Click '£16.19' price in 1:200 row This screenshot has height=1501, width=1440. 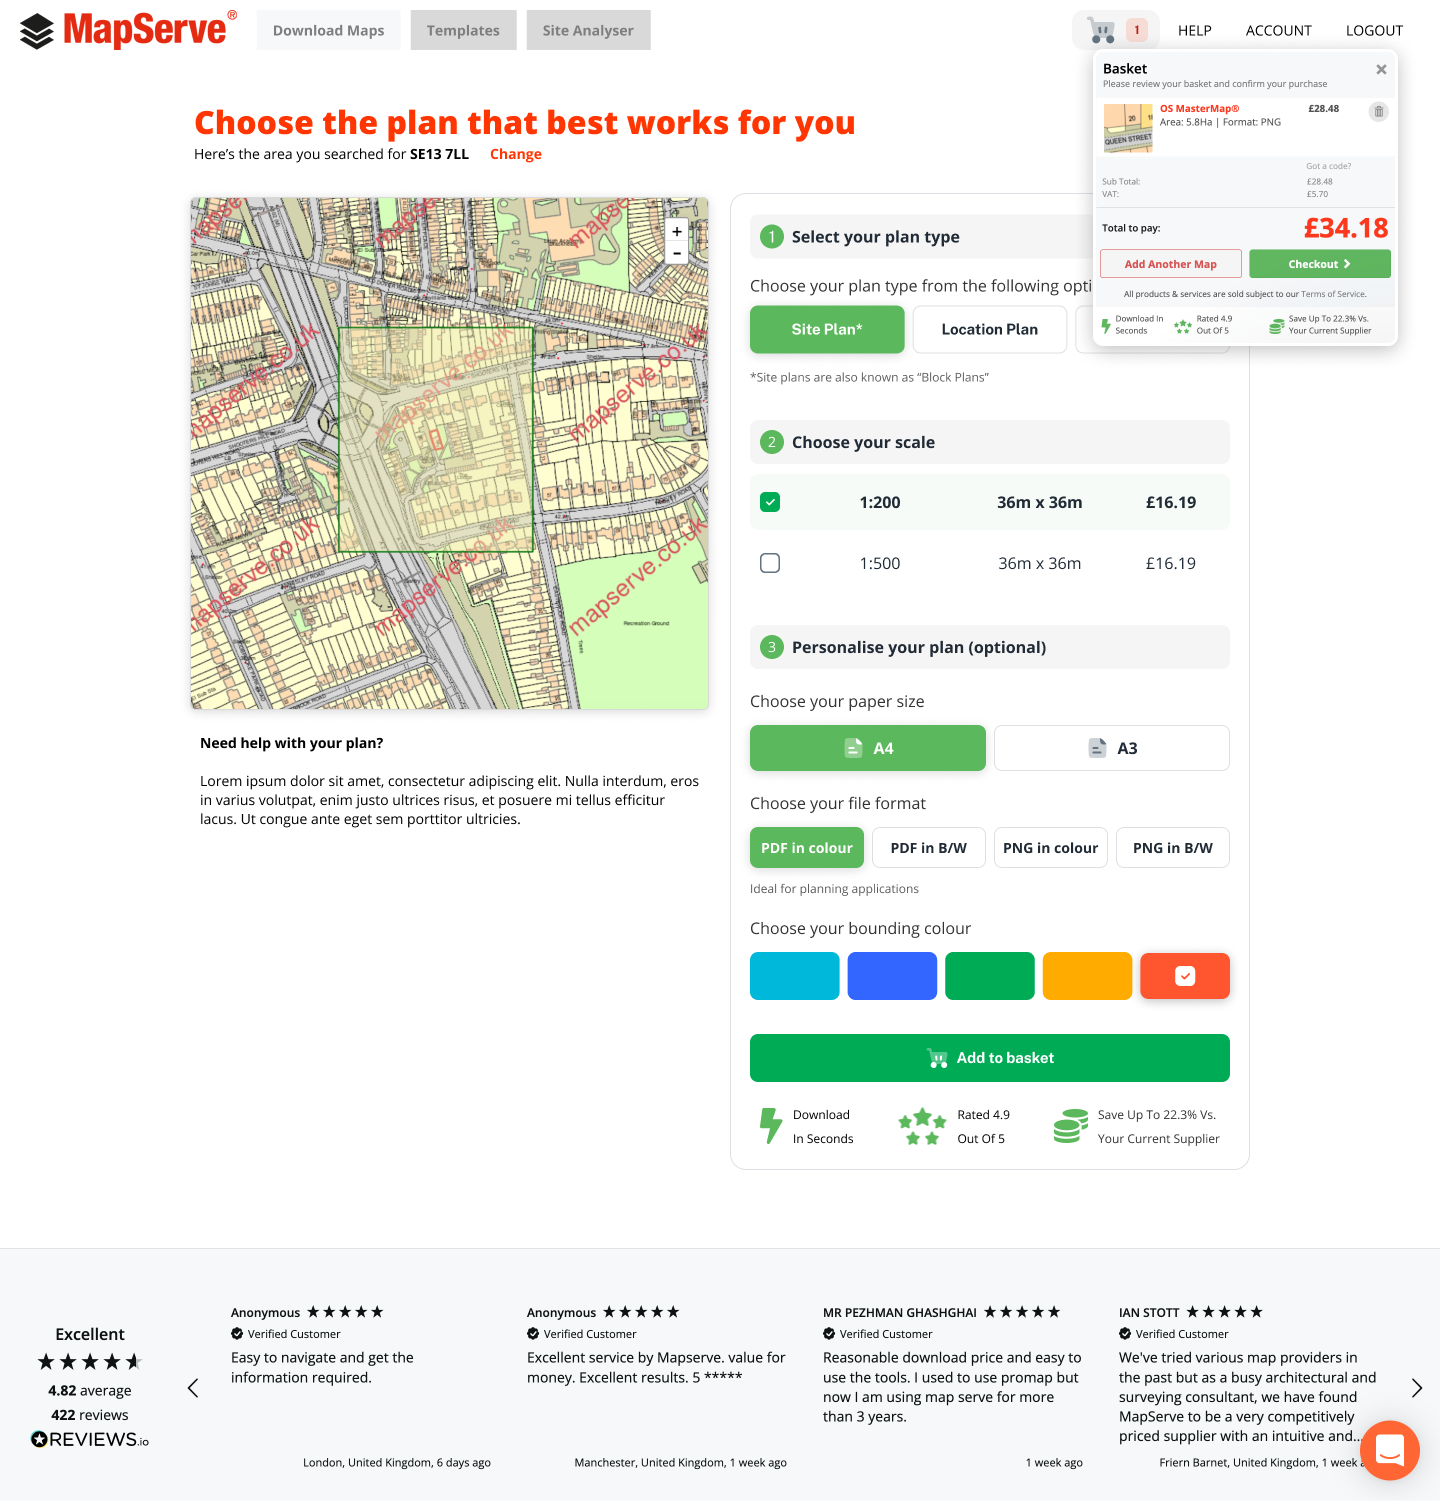1171,502
